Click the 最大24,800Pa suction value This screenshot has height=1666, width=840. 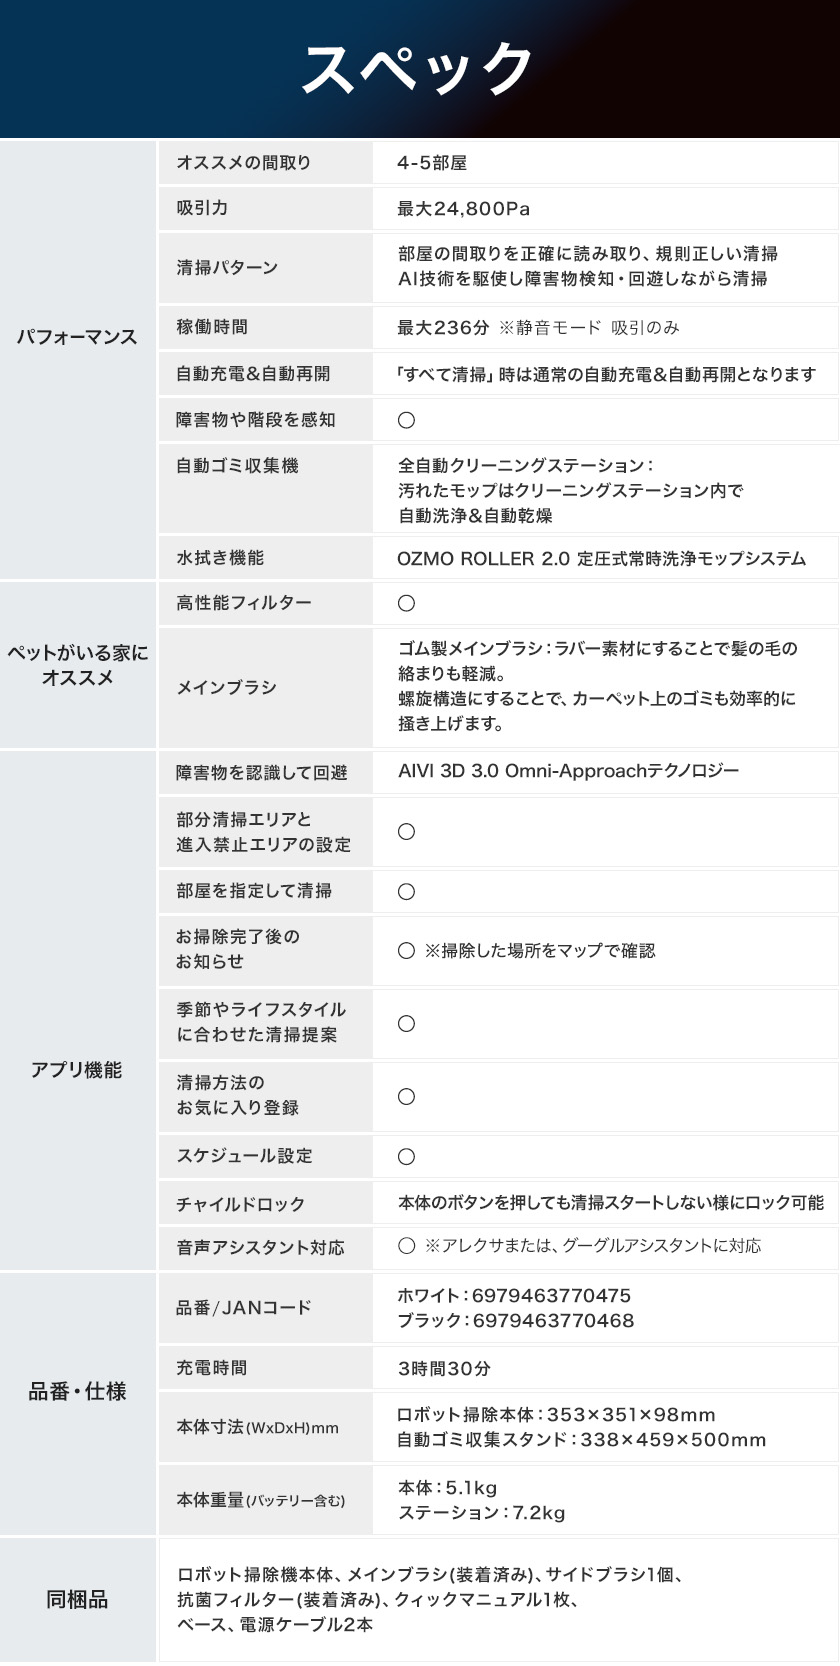(x=463, y=209)
